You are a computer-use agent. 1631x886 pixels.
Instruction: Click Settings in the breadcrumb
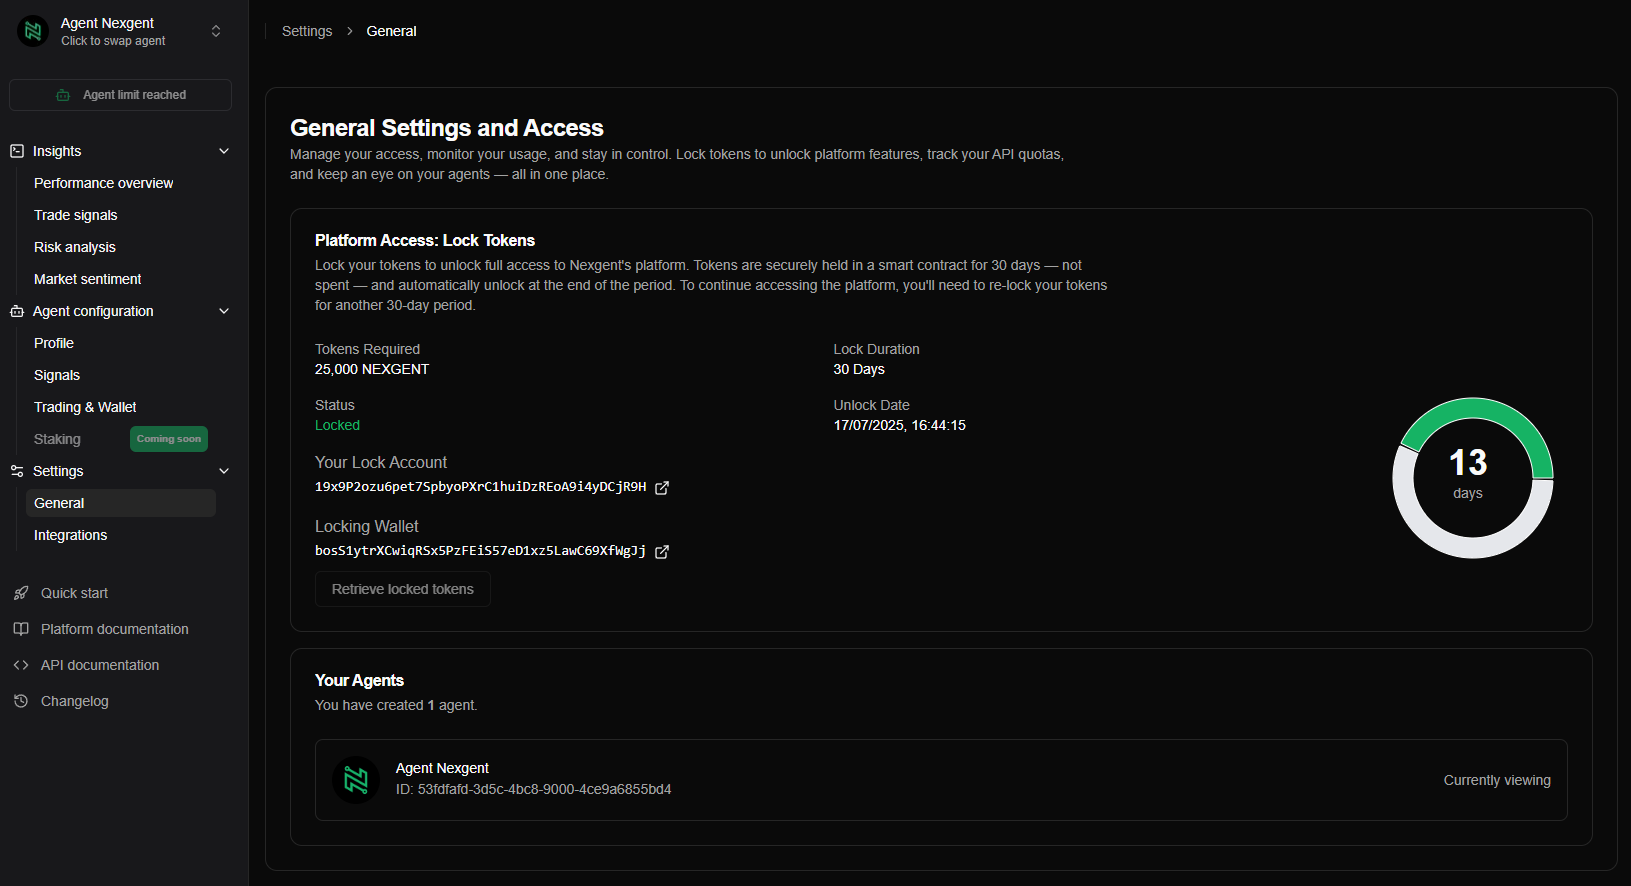pos(307,31)
